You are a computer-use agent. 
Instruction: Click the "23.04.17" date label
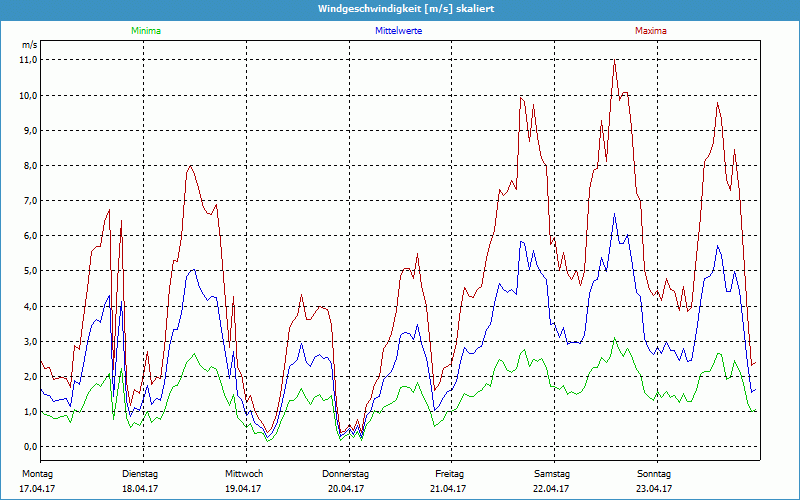[x=654, y=489]
